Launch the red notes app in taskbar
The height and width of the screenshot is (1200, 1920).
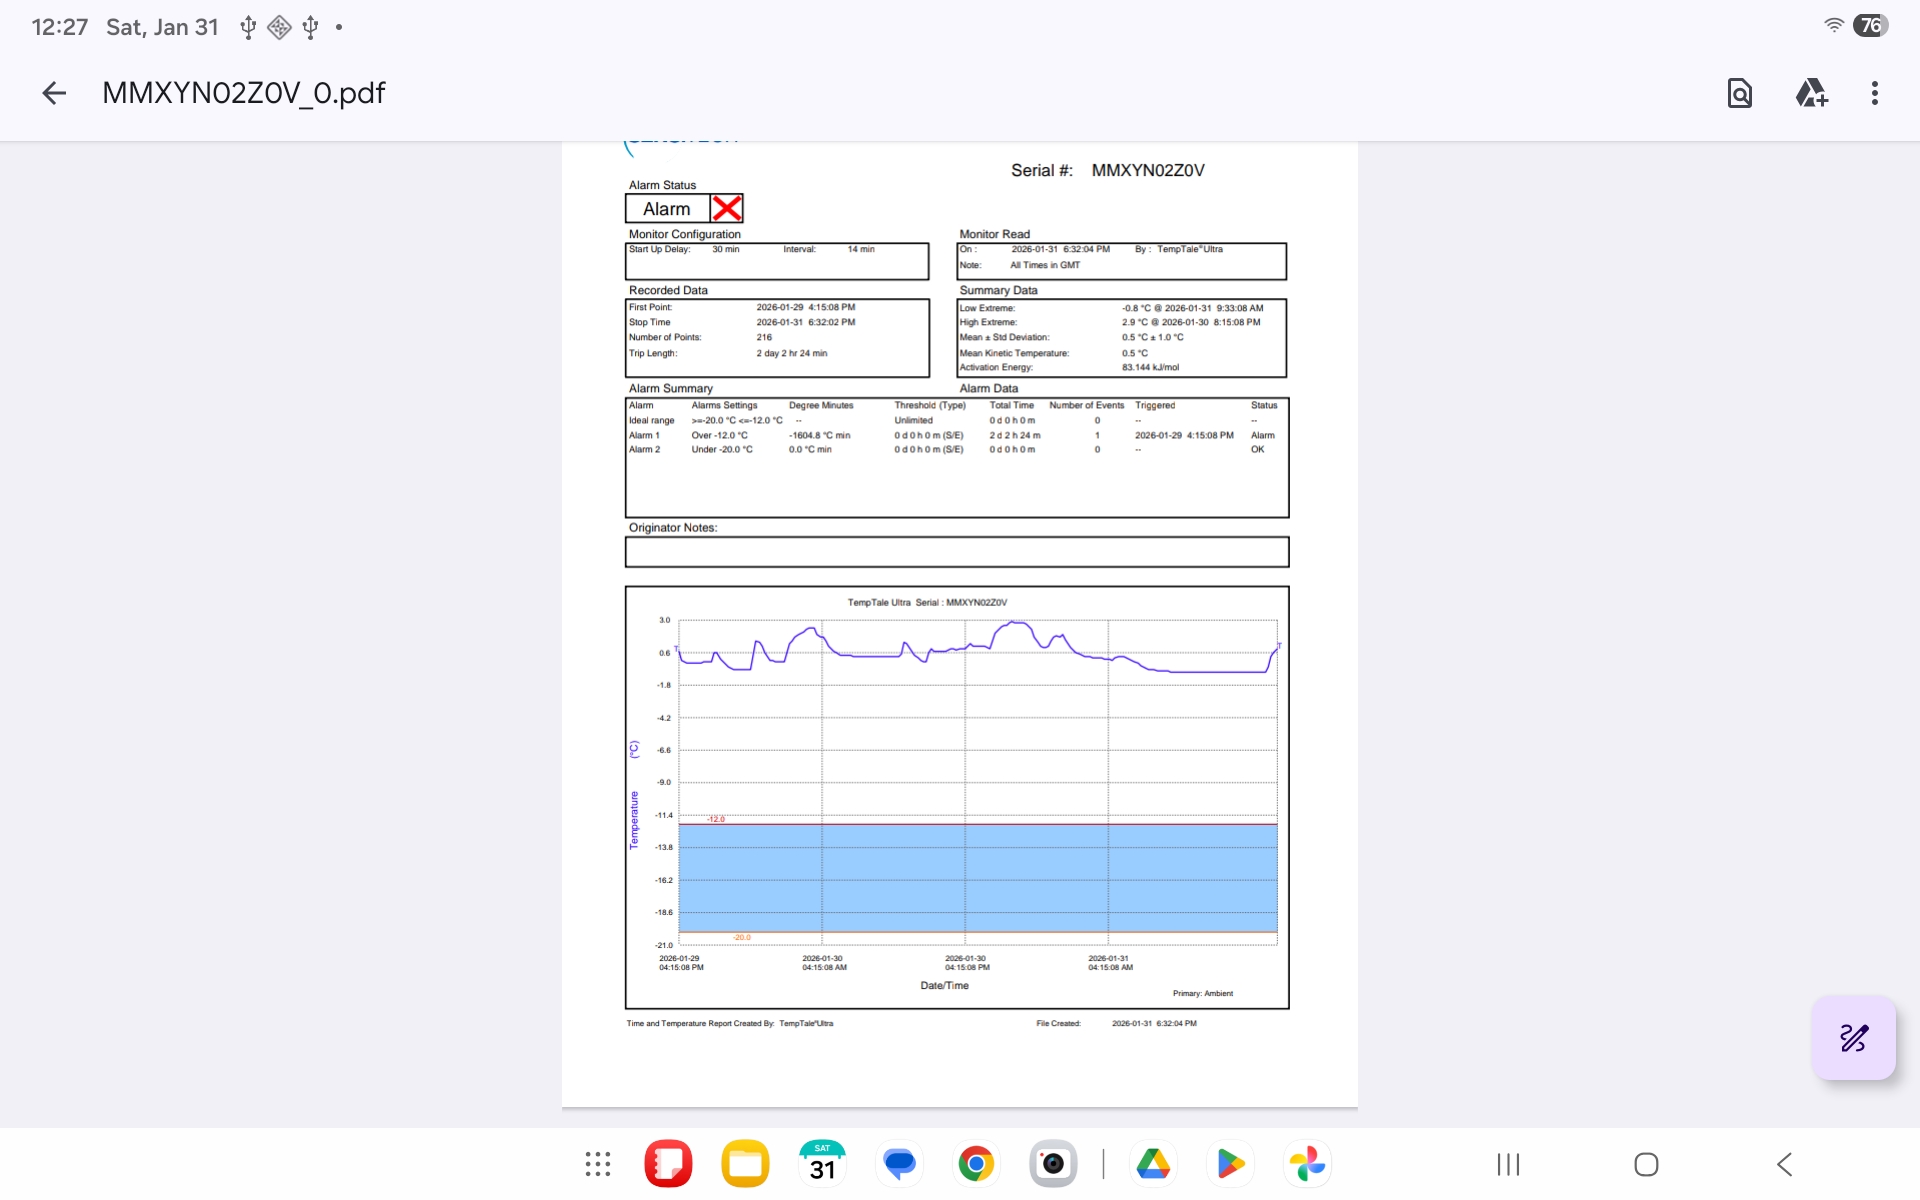tap(668, 1164)
